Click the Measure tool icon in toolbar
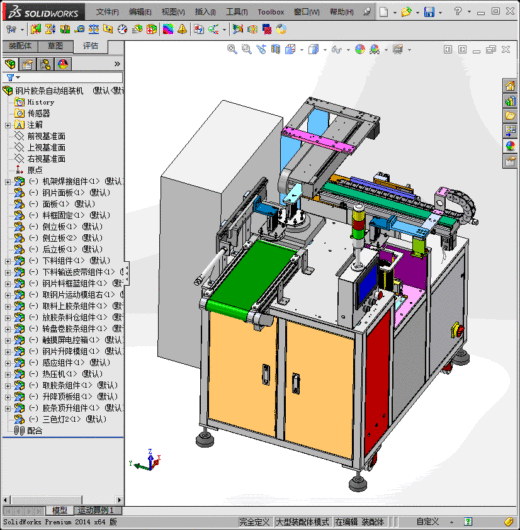520x530 pixels. [x=79, y=29]
